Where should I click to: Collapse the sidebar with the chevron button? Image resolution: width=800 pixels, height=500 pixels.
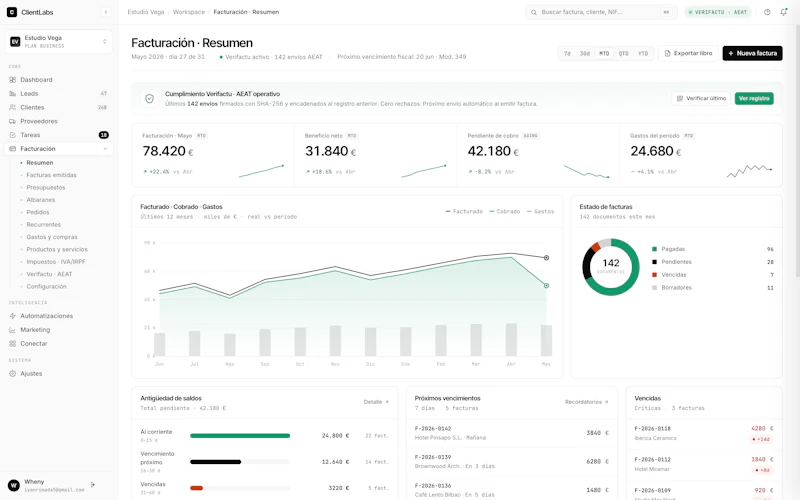[106, 12]
